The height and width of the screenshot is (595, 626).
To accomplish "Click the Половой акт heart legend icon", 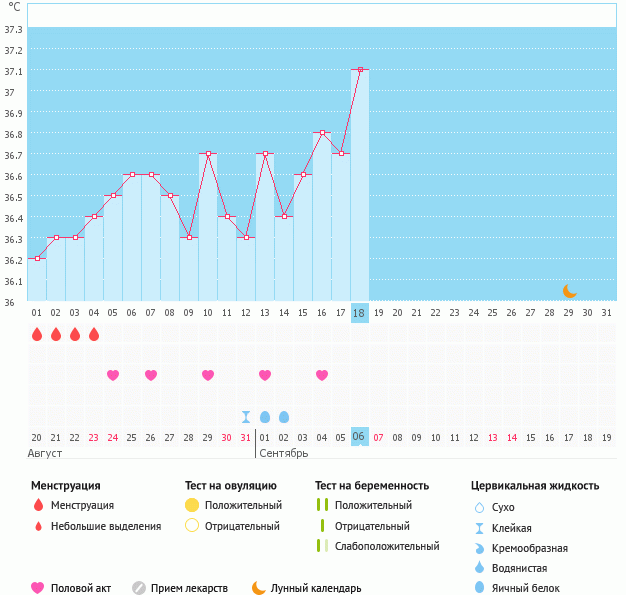I will (38, 588).
